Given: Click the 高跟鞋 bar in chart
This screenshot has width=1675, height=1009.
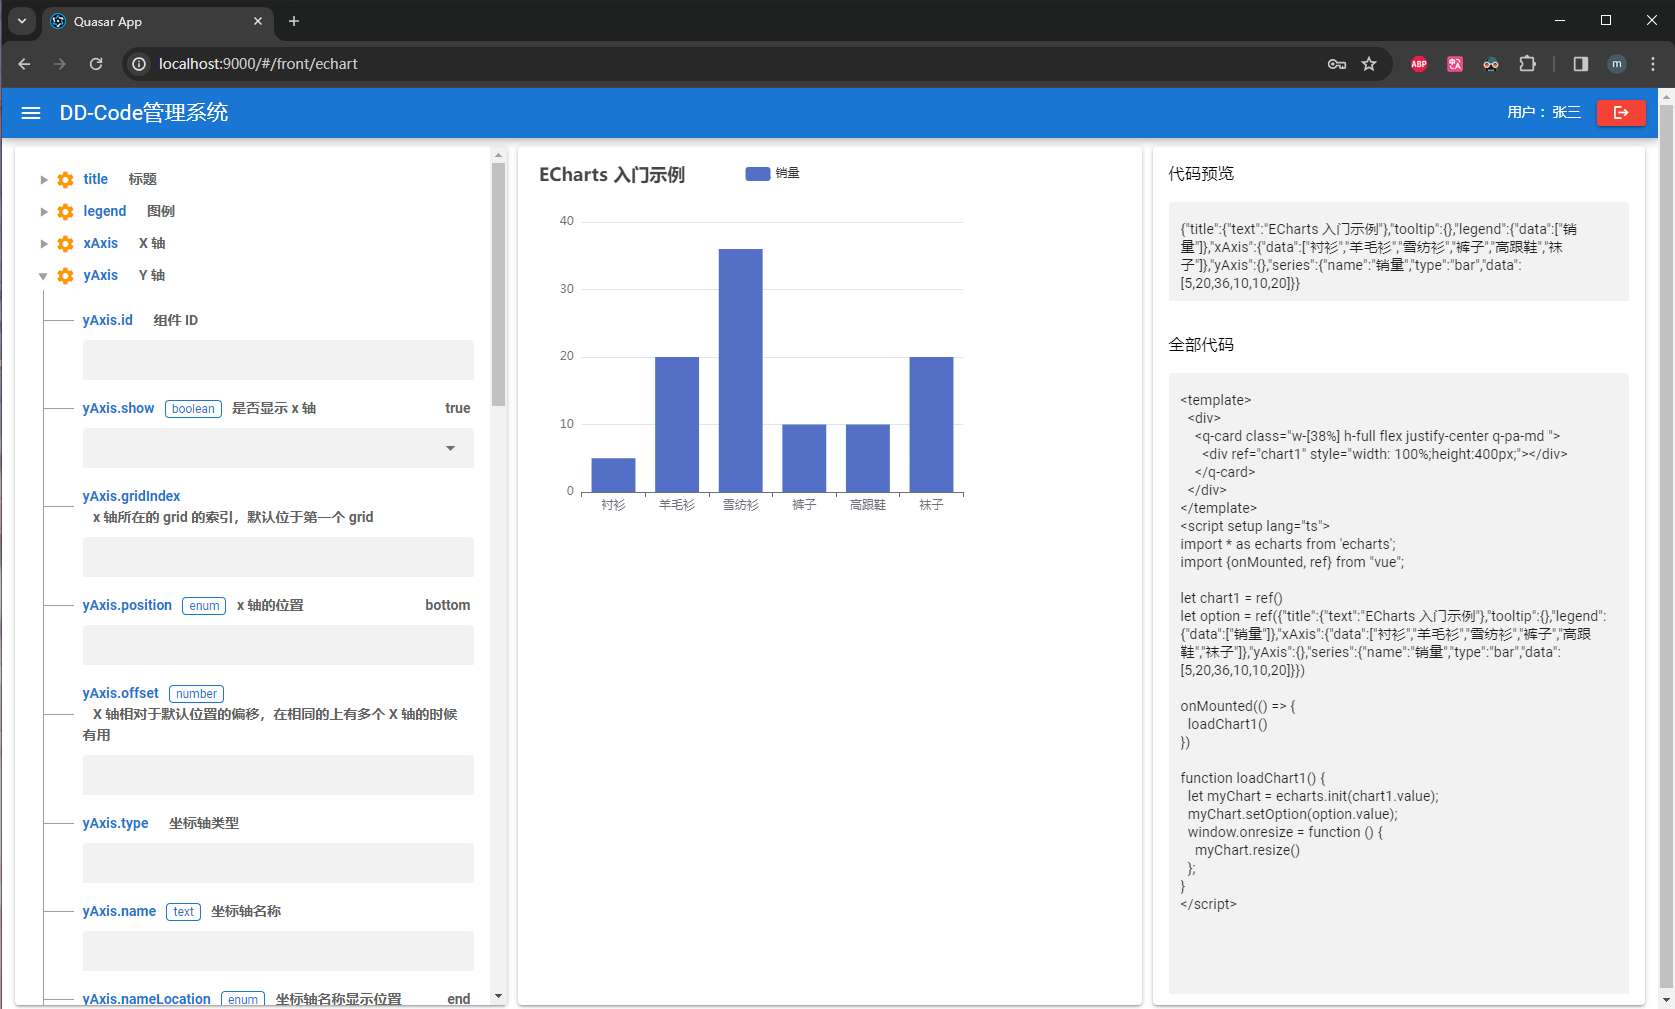Looking at the screenshot, I should [868, 458].
